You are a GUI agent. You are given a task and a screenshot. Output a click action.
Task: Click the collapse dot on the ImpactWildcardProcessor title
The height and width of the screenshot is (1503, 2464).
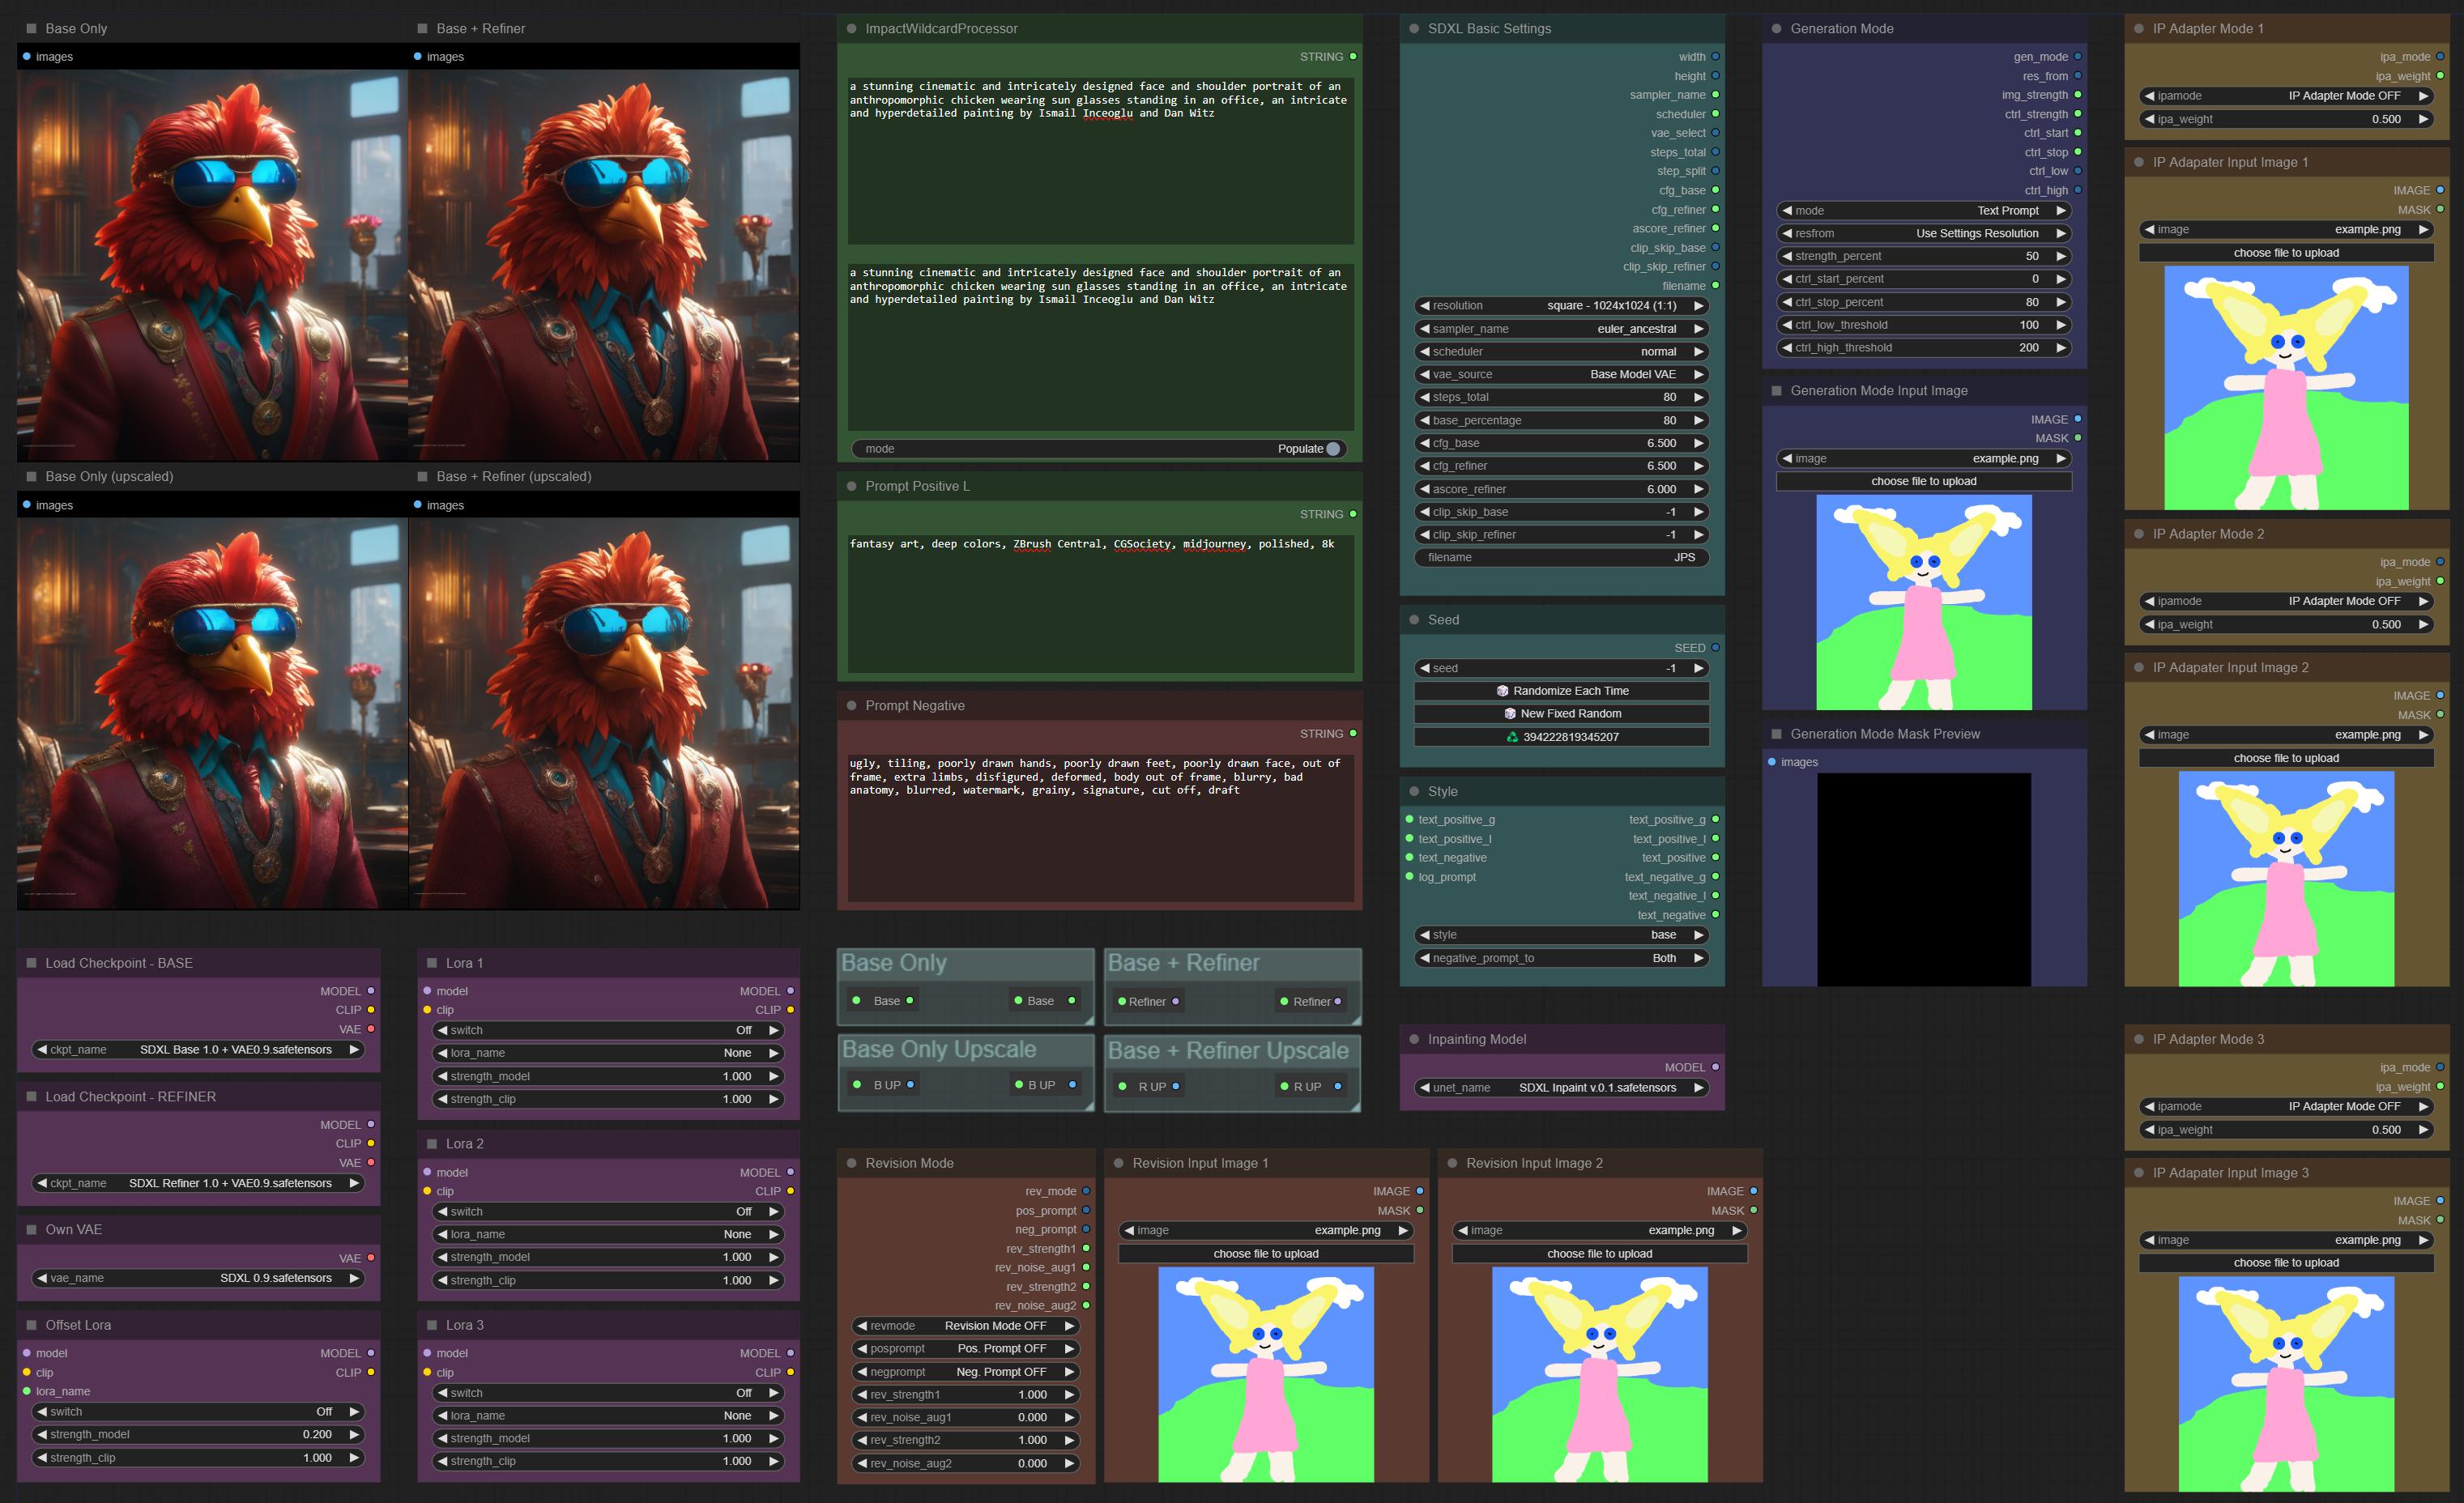click(852, 29)
